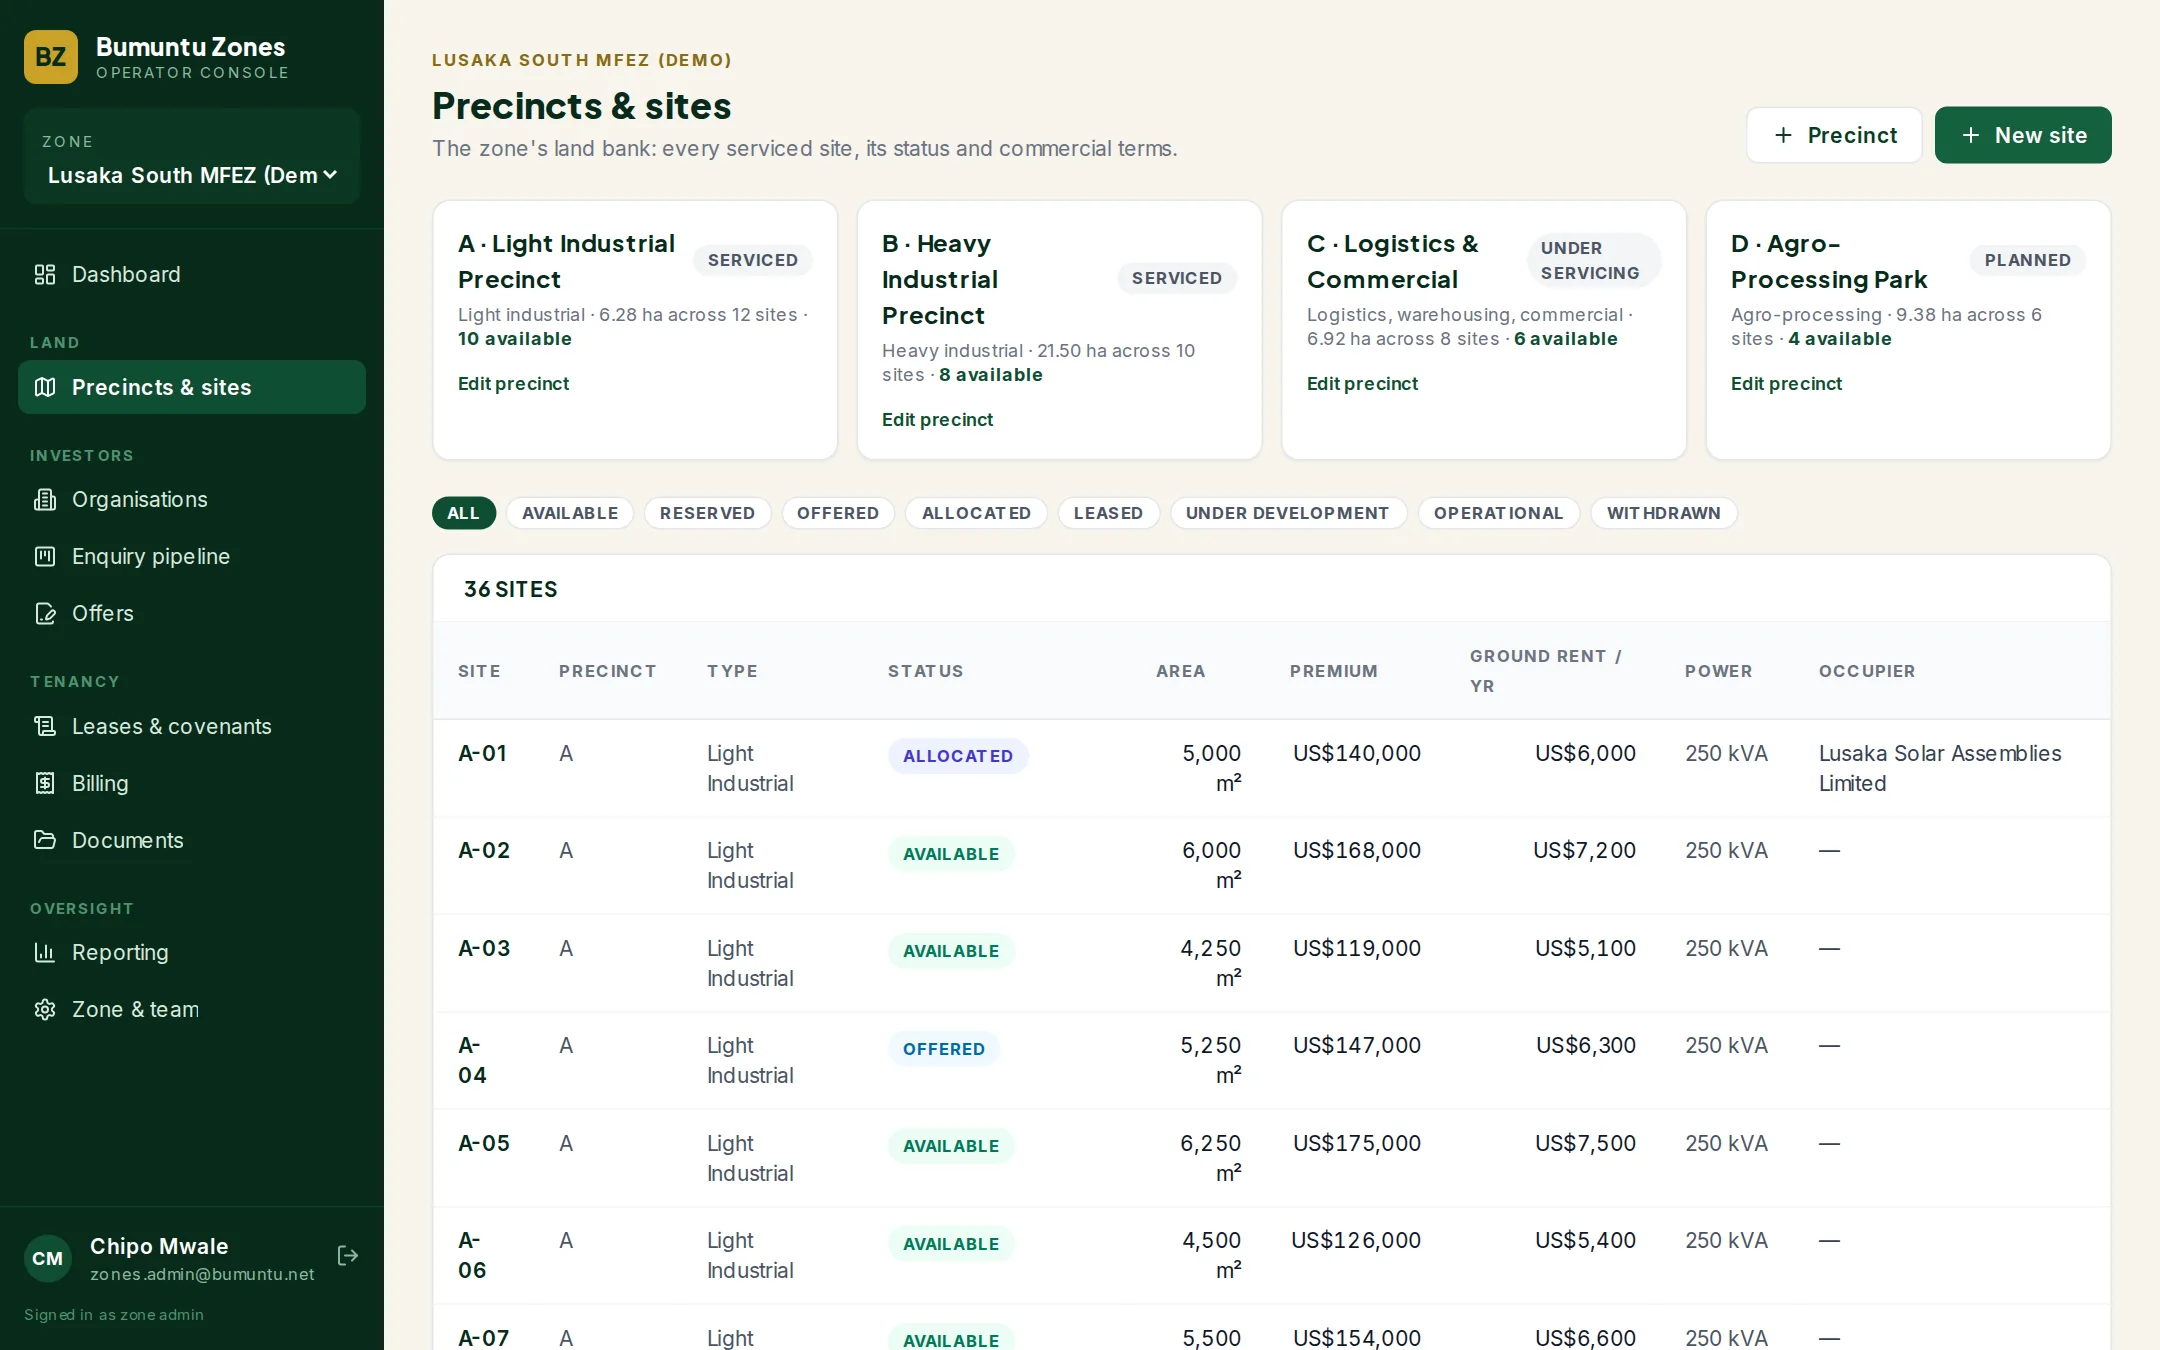2160x1350 pixels.
Task: Open the Leases & covenants menu item
Action: click(x=192, y=726)
